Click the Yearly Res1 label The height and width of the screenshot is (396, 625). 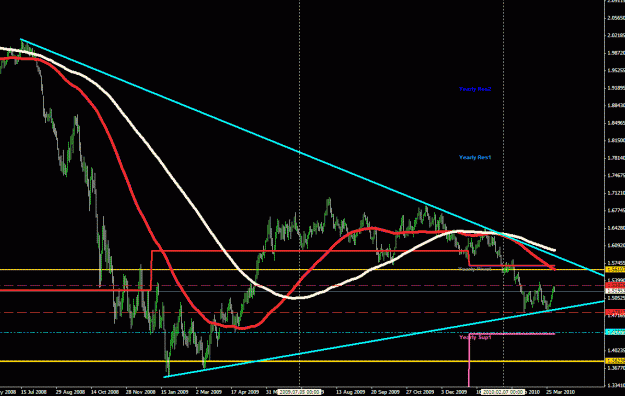pyautogui.click(x=475, y=157)
